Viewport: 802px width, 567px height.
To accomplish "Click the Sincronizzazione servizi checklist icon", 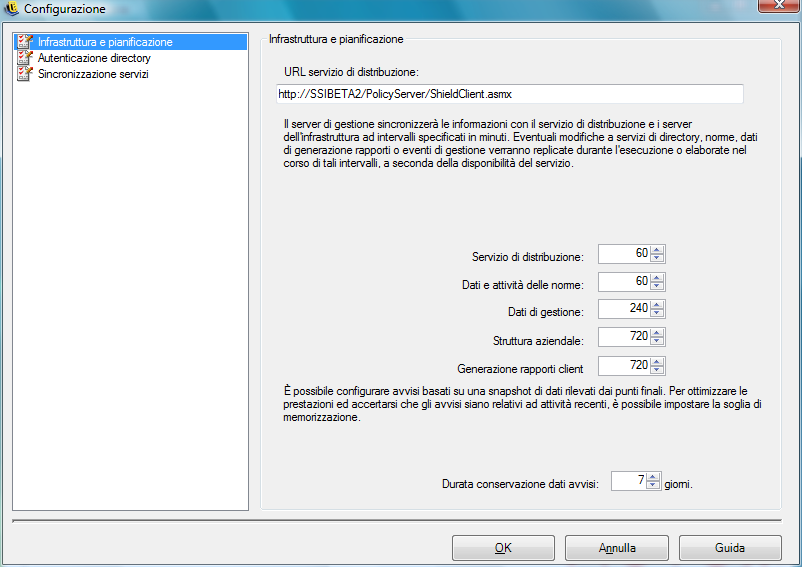I will click(25, 74).
